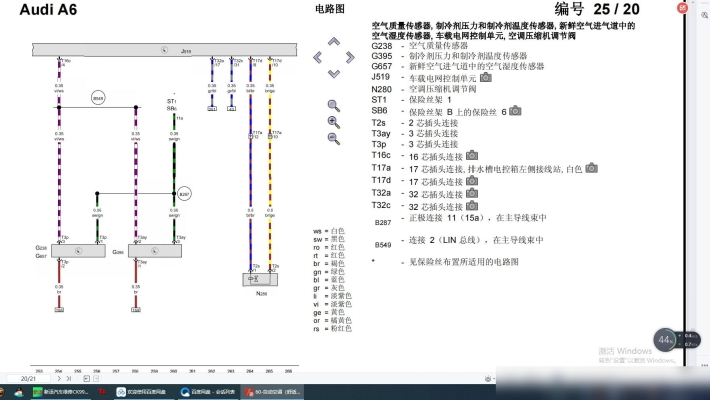
Task: Click the ST1 fuse holder legend entry
Action: [412, 100]
